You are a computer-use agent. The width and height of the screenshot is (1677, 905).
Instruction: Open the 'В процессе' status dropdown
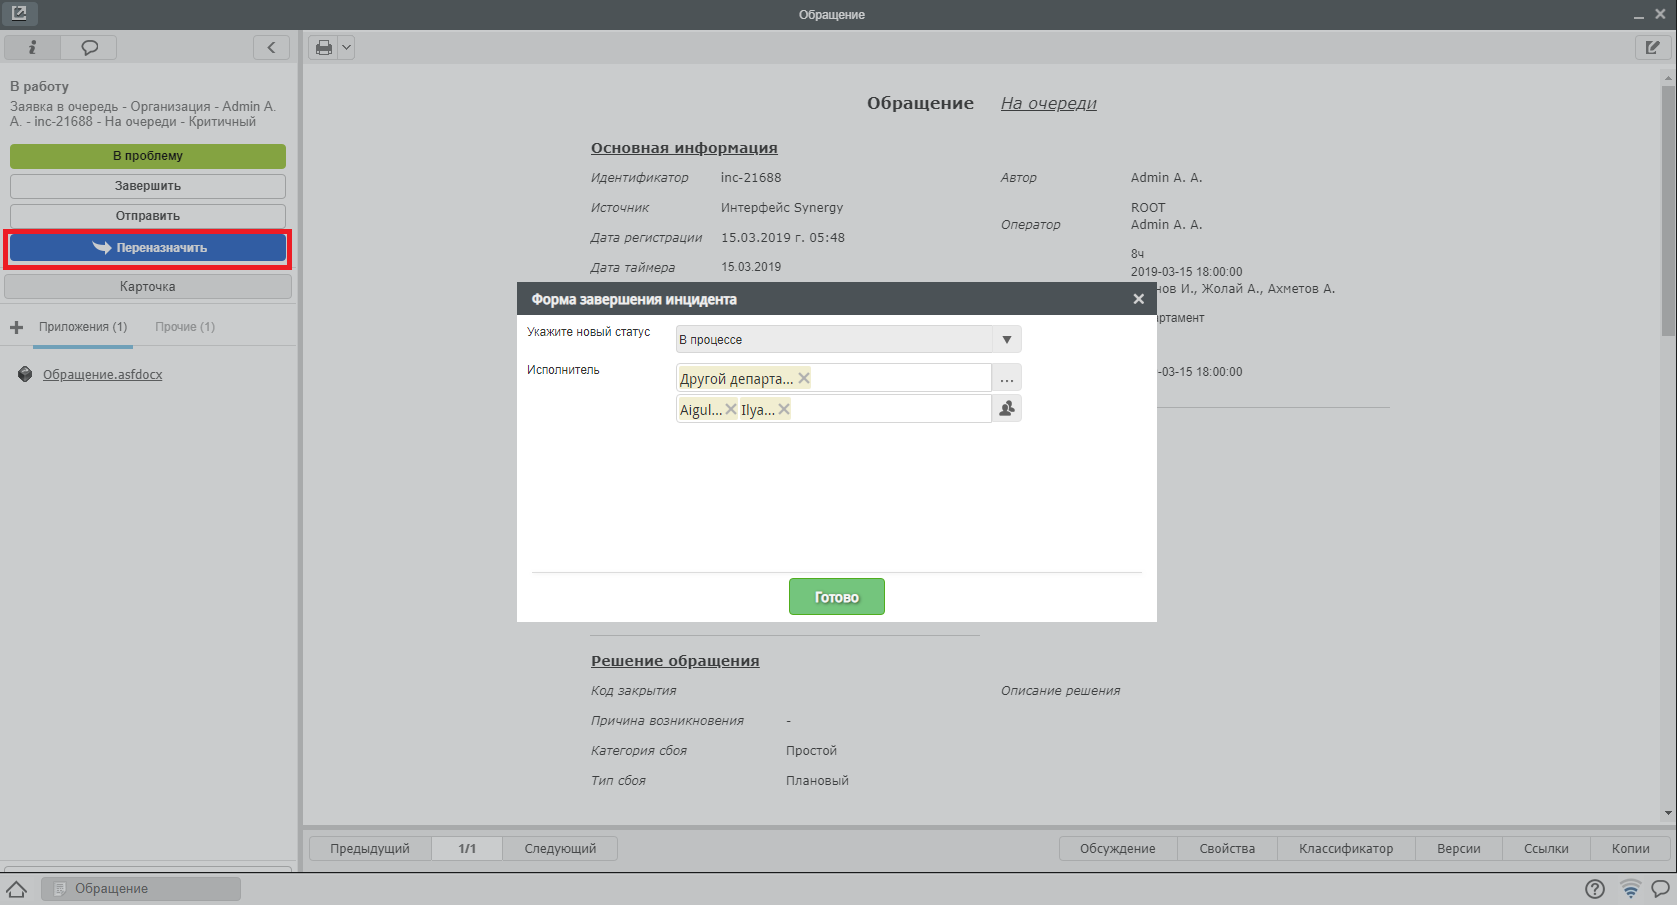(849, 340)
